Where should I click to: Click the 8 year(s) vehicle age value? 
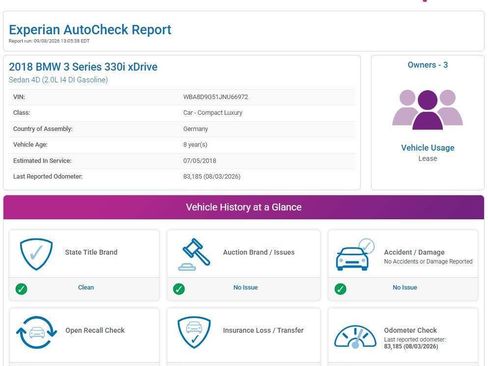click(195, 145)
